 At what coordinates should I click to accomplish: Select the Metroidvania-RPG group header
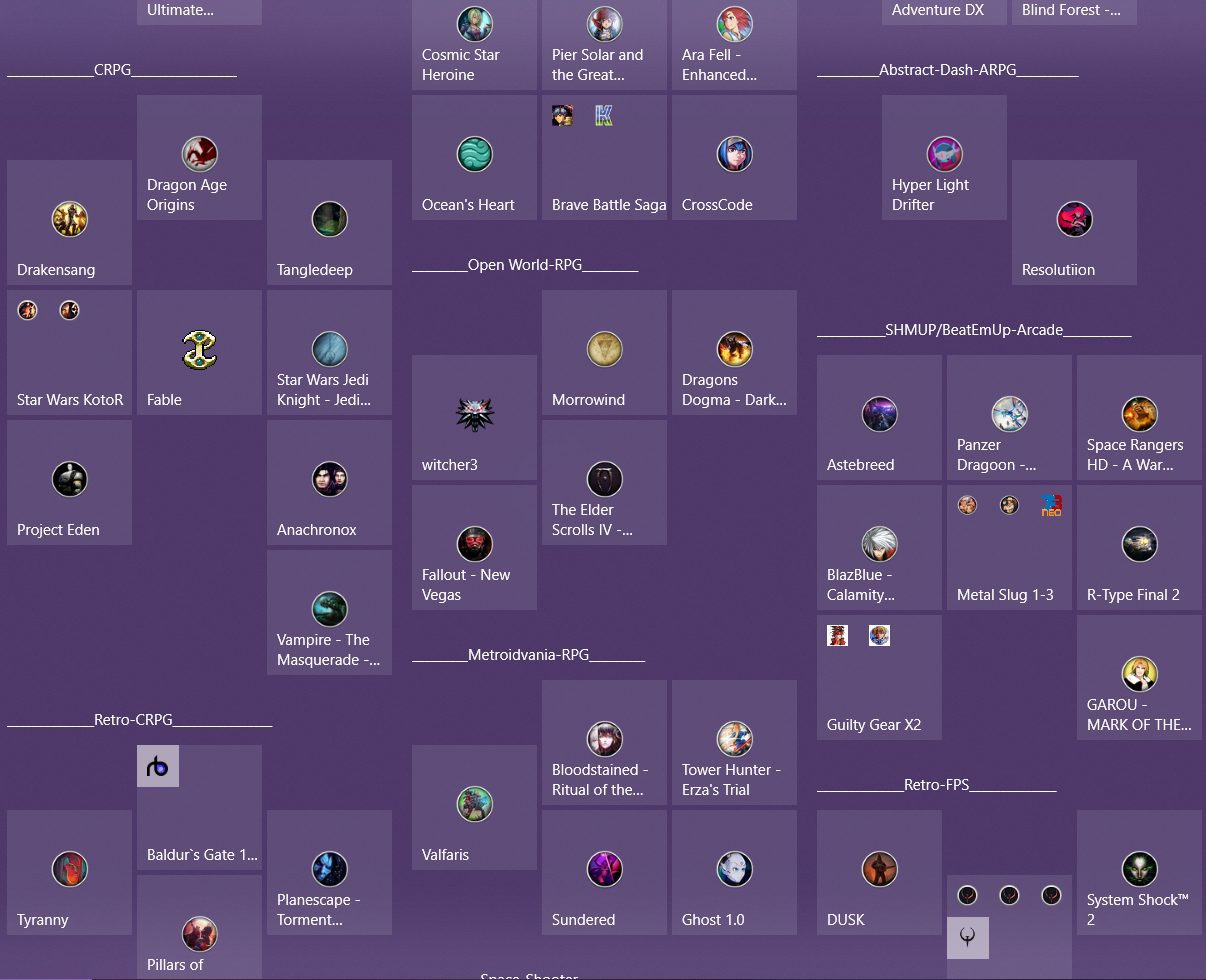click(528, 655)
